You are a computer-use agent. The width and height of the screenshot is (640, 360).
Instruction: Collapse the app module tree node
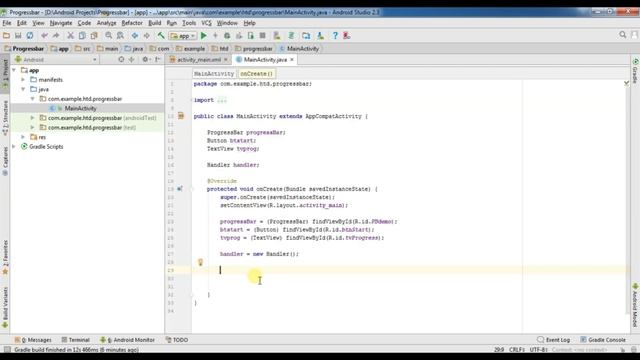click(14, 70)
